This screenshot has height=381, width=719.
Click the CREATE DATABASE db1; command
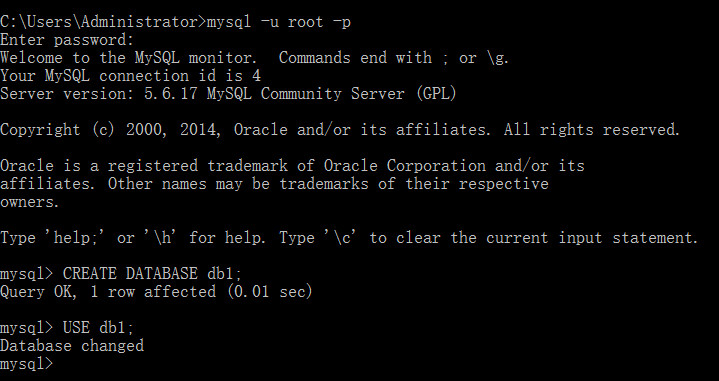[152, 274]
